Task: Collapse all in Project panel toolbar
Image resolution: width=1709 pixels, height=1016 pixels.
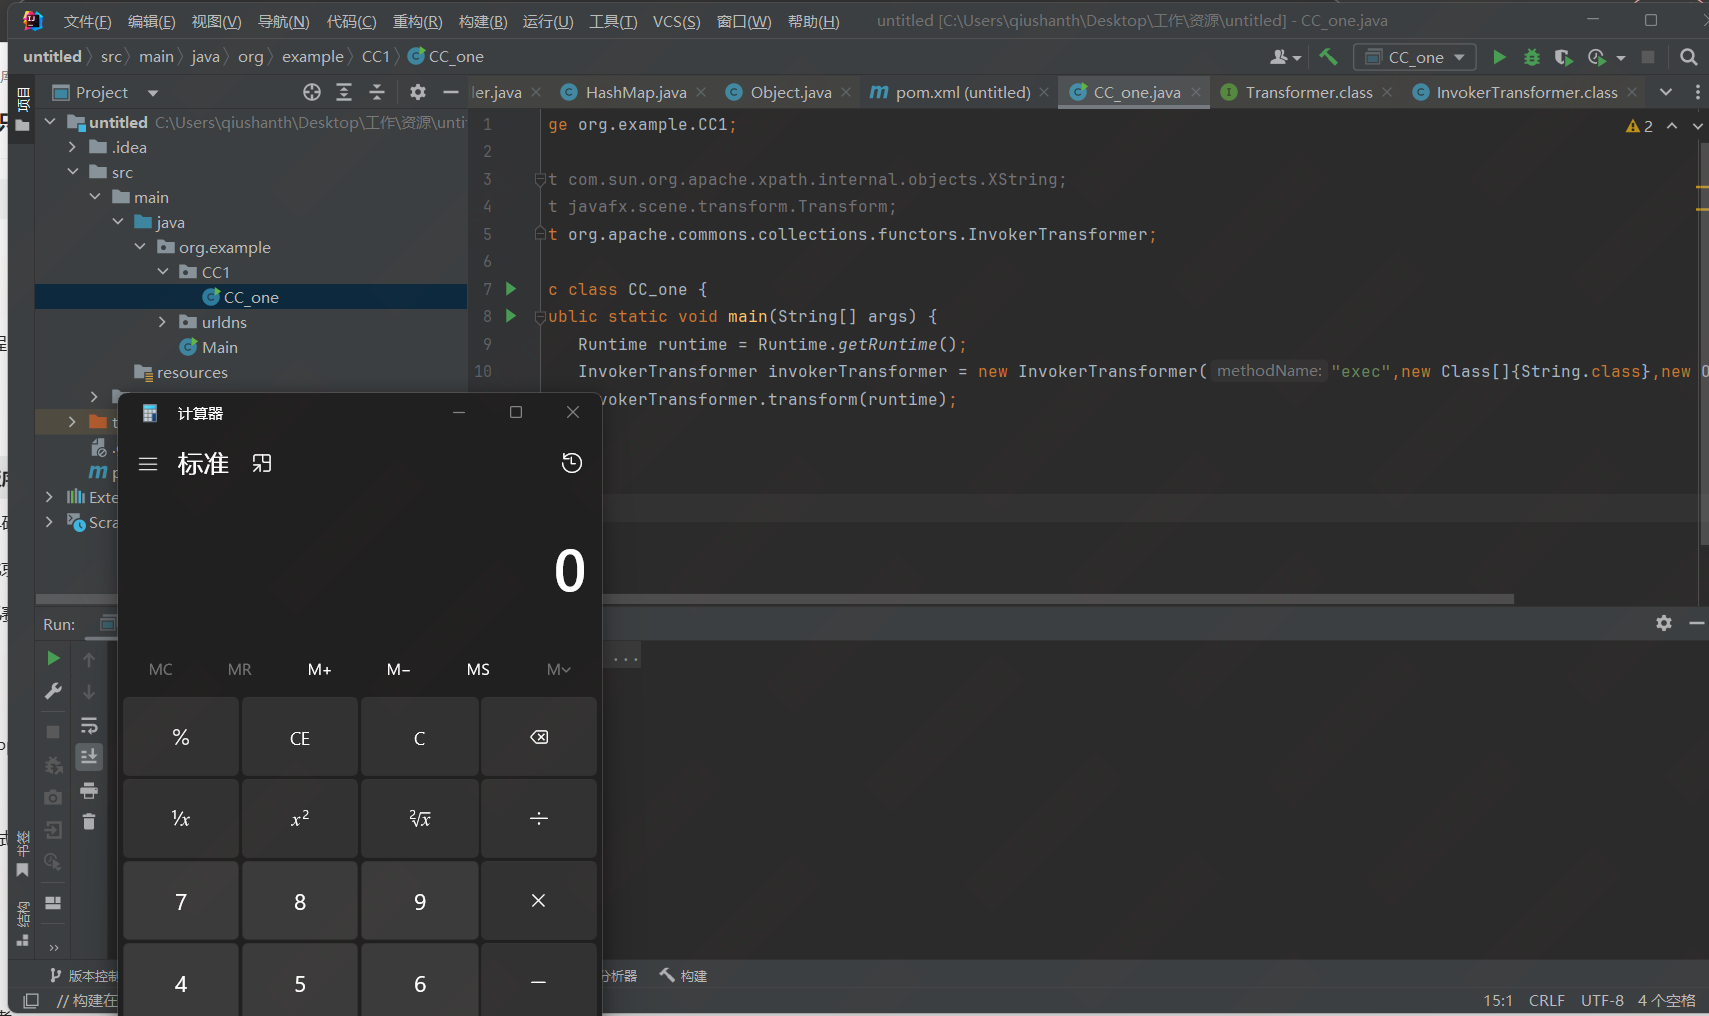Action: coord(377,92)
